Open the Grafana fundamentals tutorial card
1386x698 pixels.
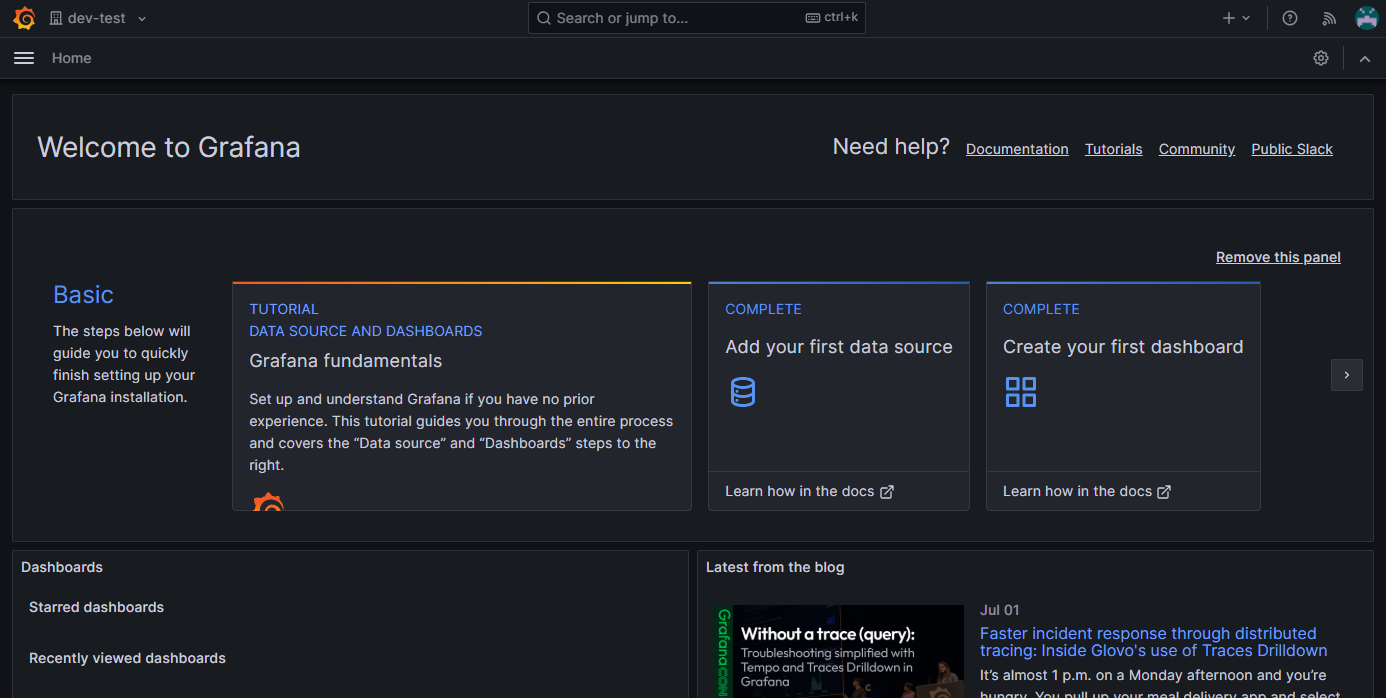point(462,396)
